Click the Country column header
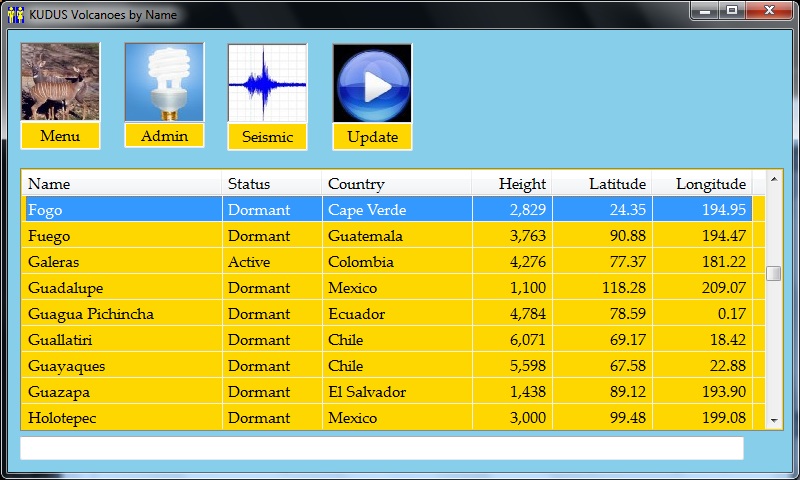 pos(396,184)
